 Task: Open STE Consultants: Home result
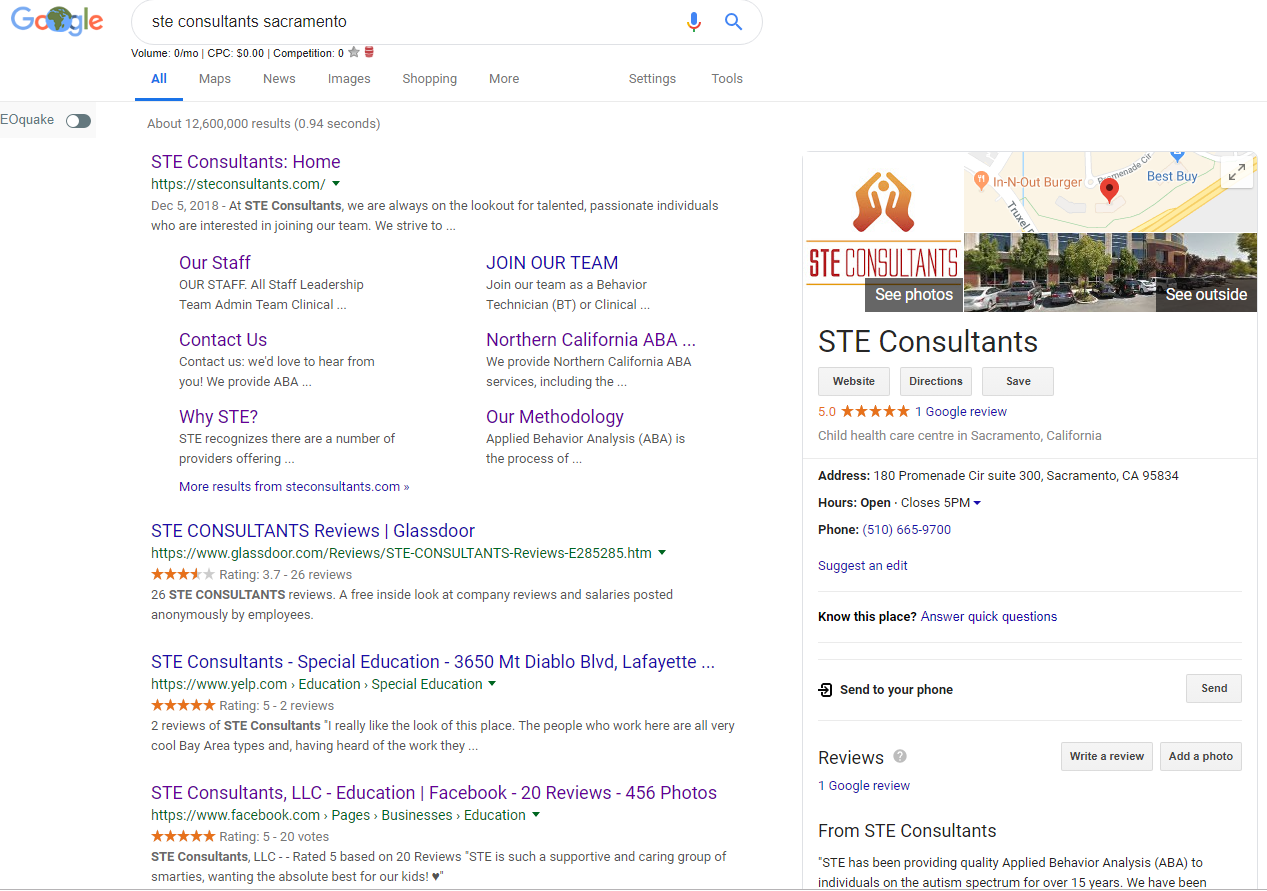(246, 162)
